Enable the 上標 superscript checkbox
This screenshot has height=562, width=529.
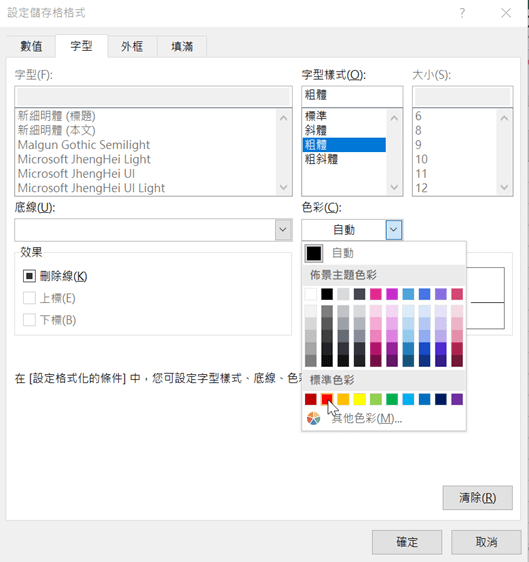point(29,298)
